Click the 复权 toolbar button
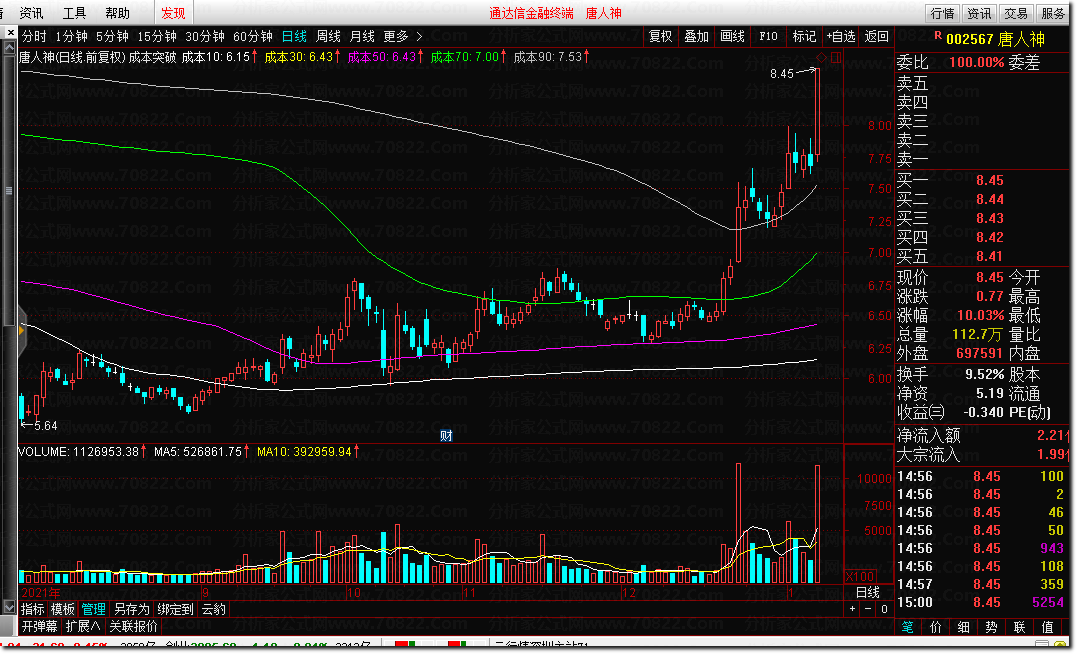Viewport: 1078px width, 654px height. pos(661,36)
